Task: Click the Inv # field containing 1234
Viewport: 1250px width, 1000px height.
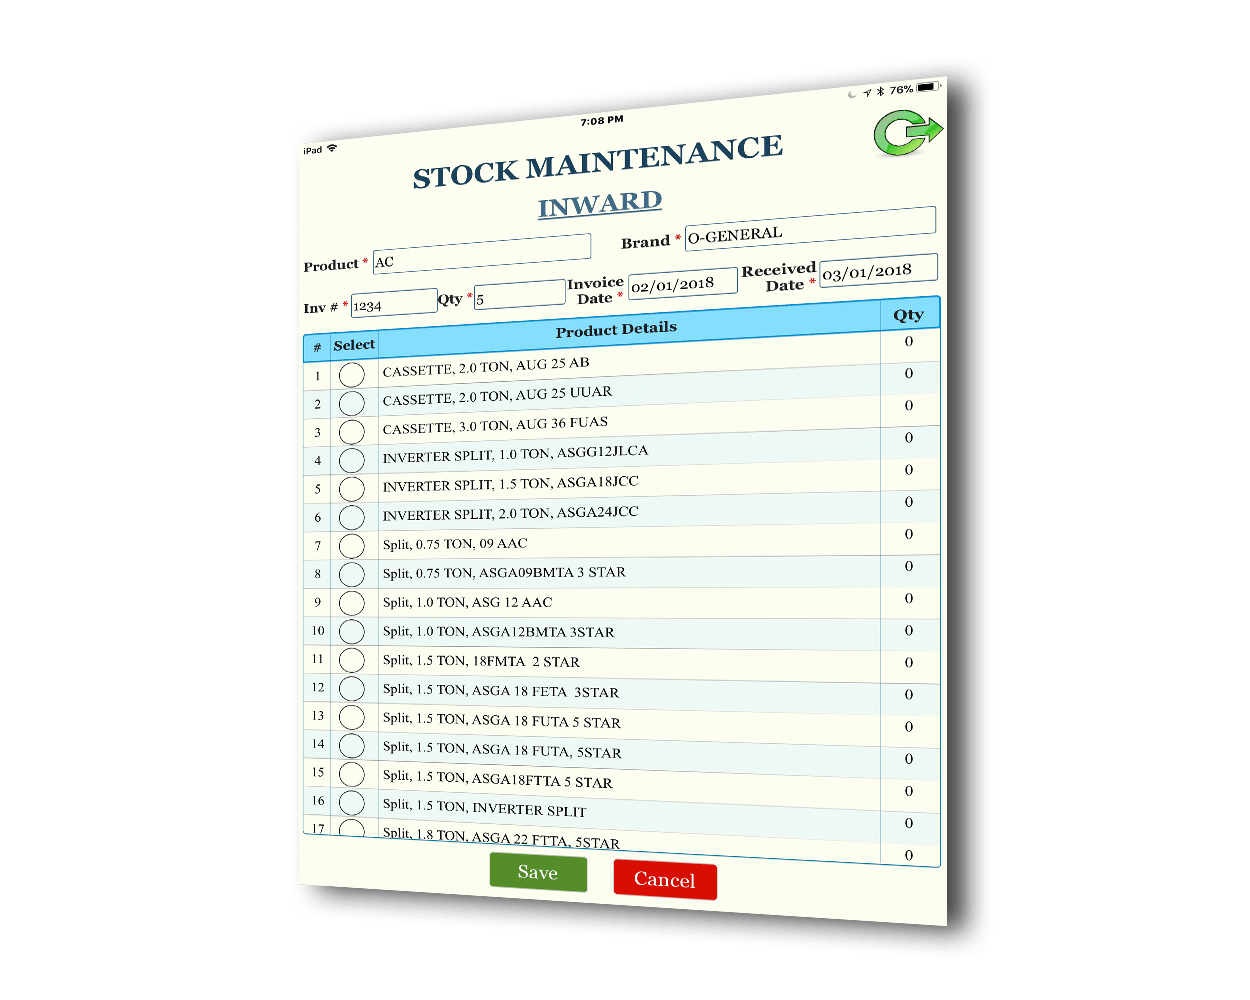Action: coord(394,303)
